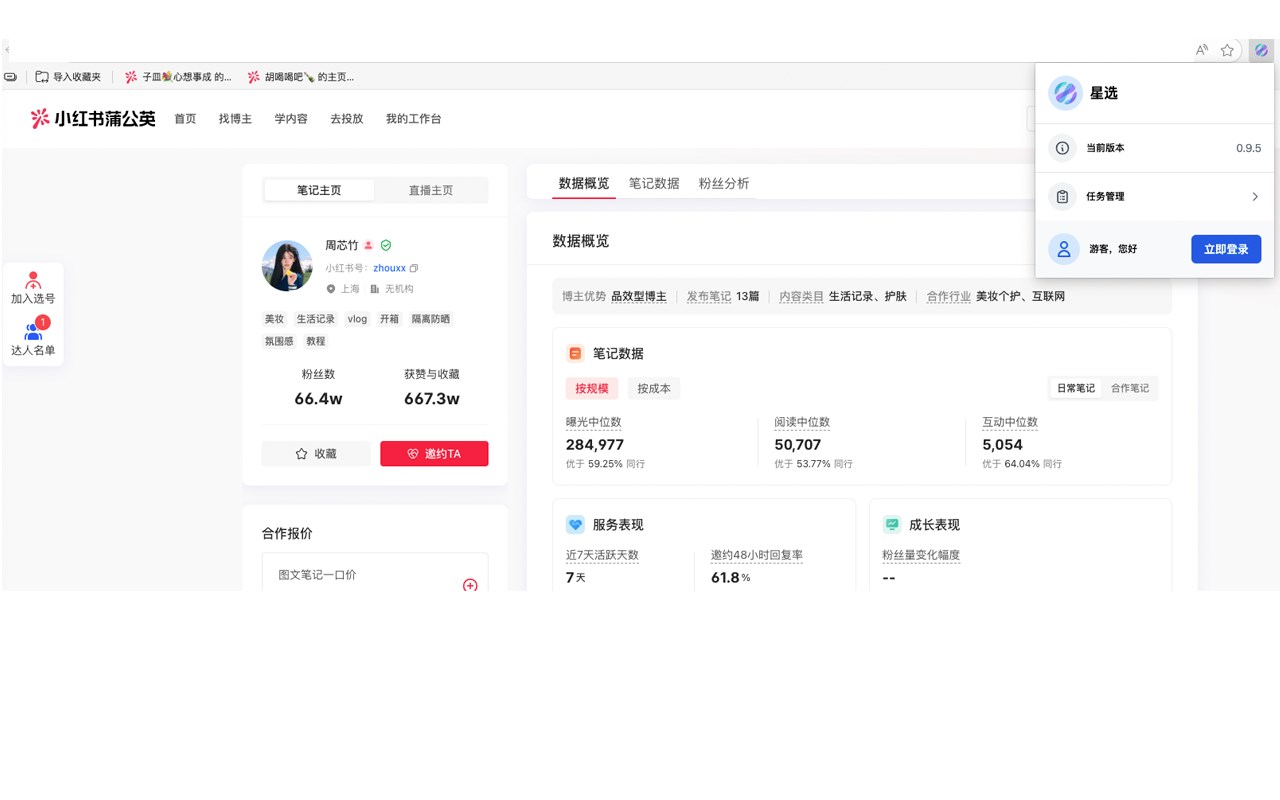Click the 当前版本 info icon
Viewport: 1280px width, 800px height.
tap(1062, 148)
